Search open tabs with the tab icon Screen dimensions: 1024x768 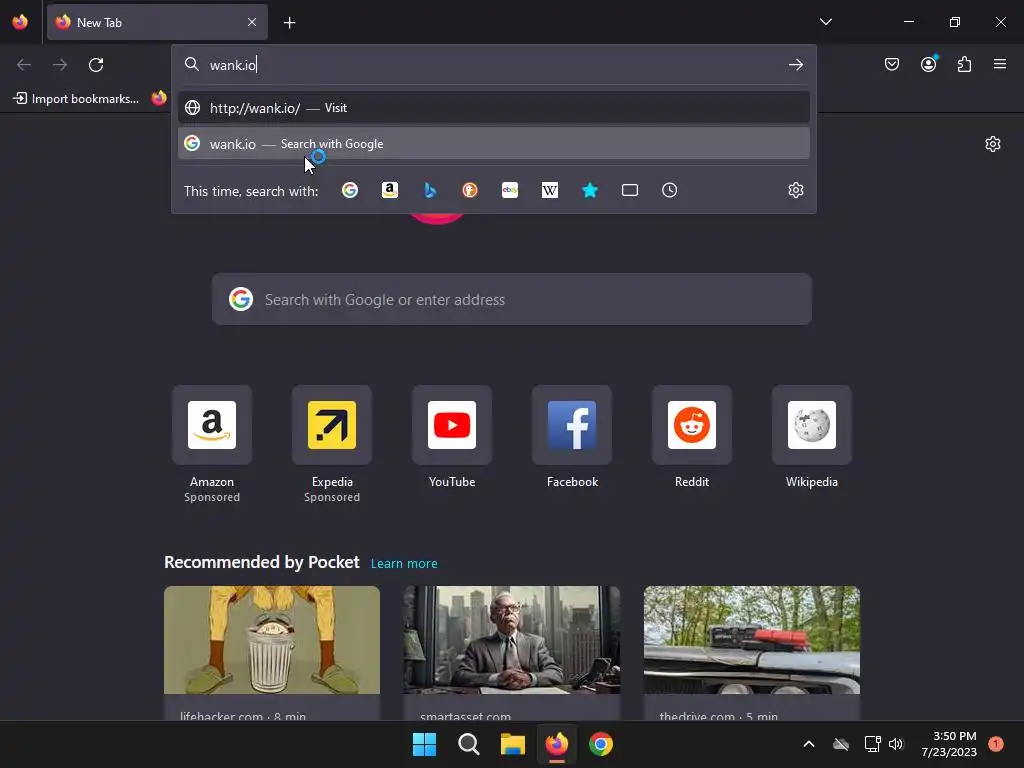point(630,190)
